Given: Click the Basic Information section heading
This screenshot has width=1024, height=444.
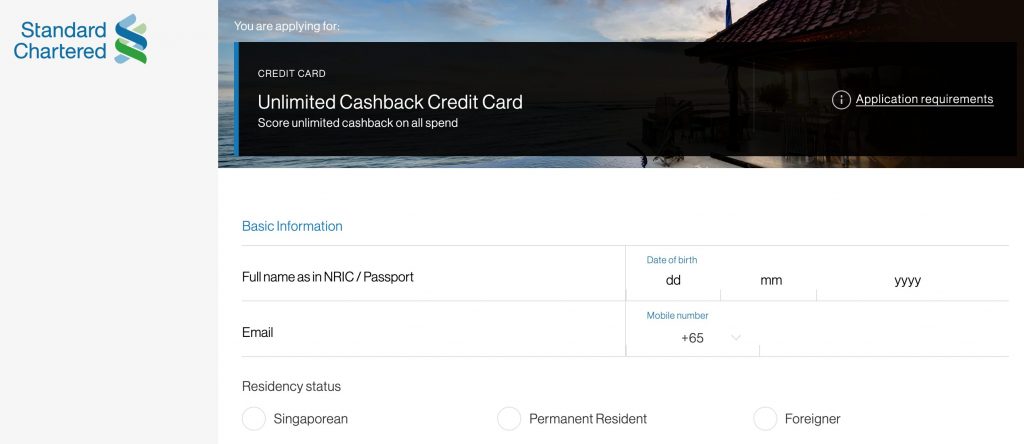Looking at the screenshot, I should tap(292, 227).
